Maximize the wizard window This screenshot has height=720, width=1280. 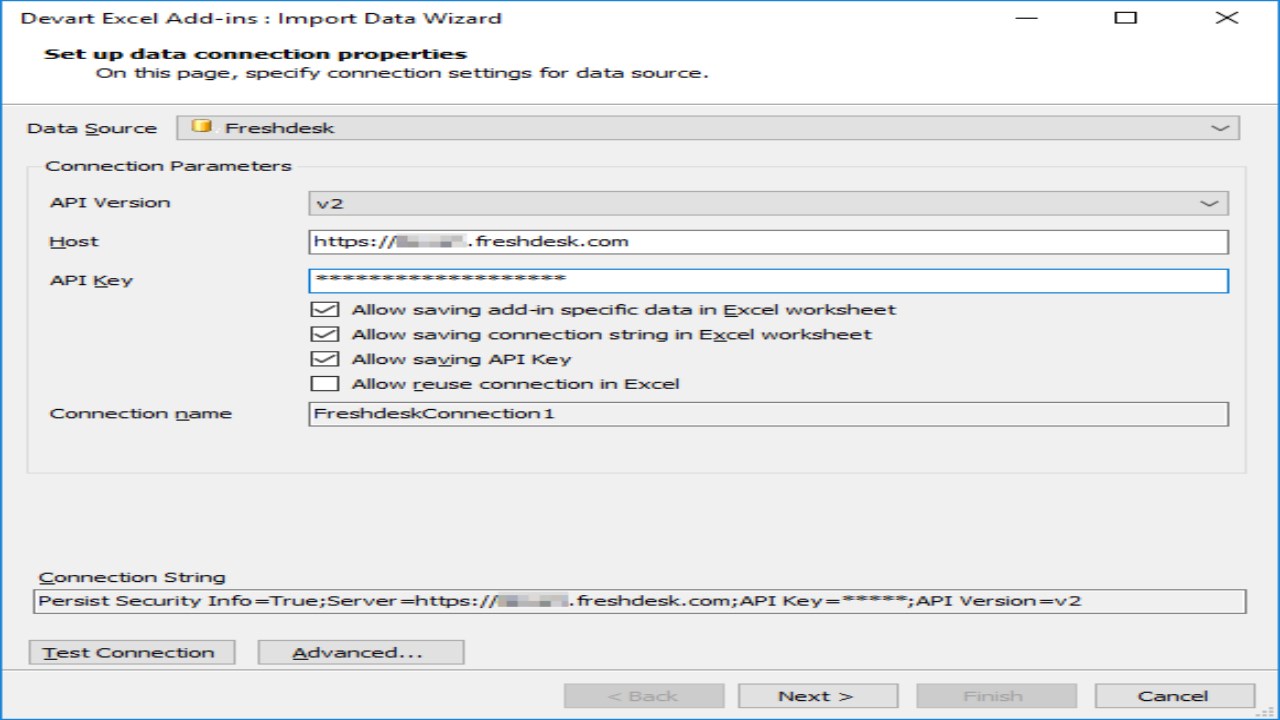point(1126,18)
